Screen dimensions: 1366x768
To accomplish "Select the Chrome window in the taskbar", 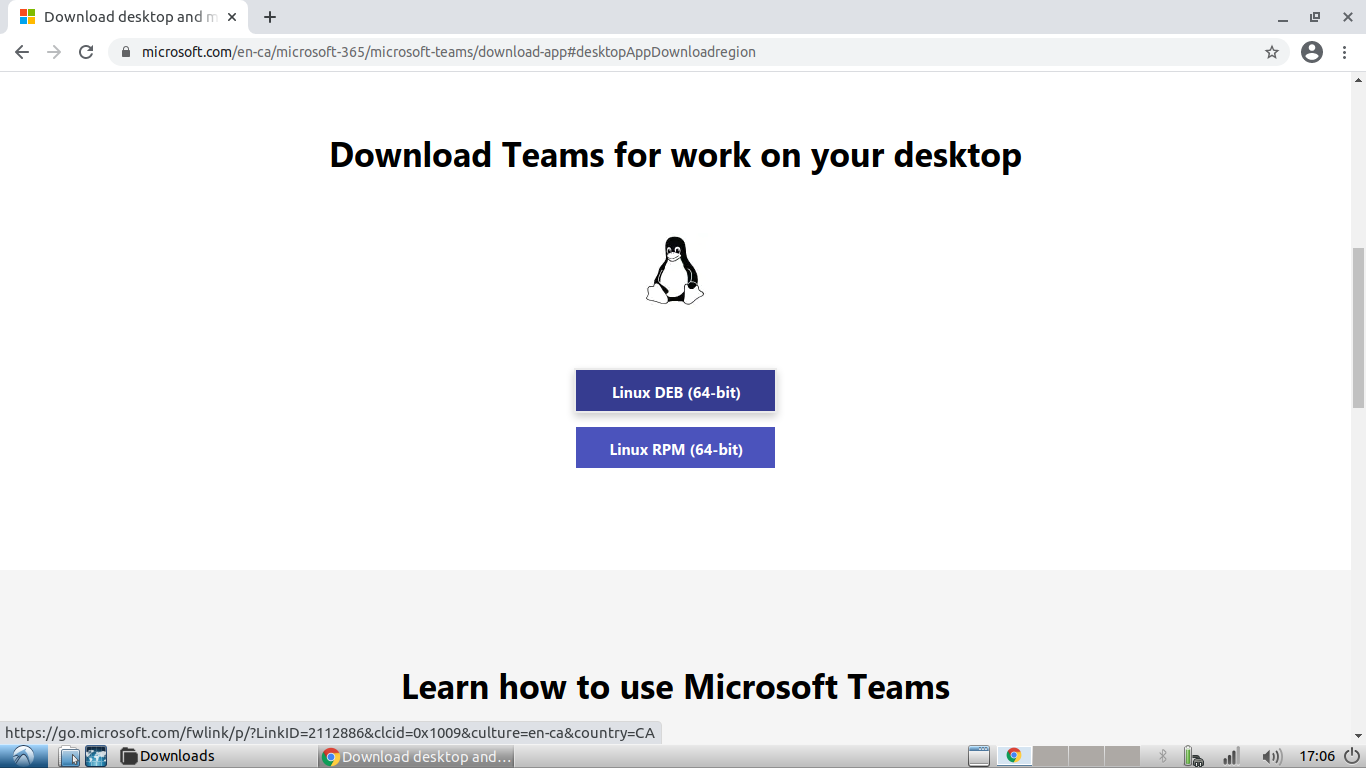I will [x=417, y=756].
